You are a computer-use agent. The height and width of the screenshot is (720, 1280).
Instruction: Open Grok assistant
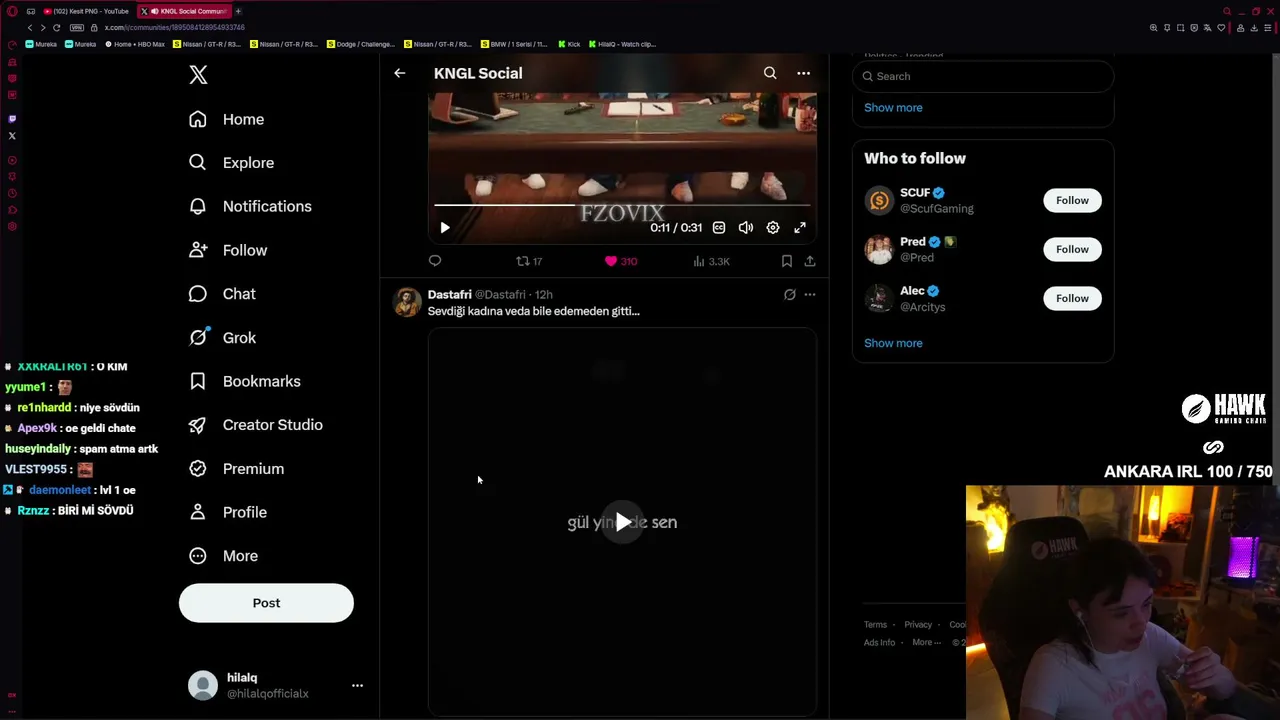point(222,337)
